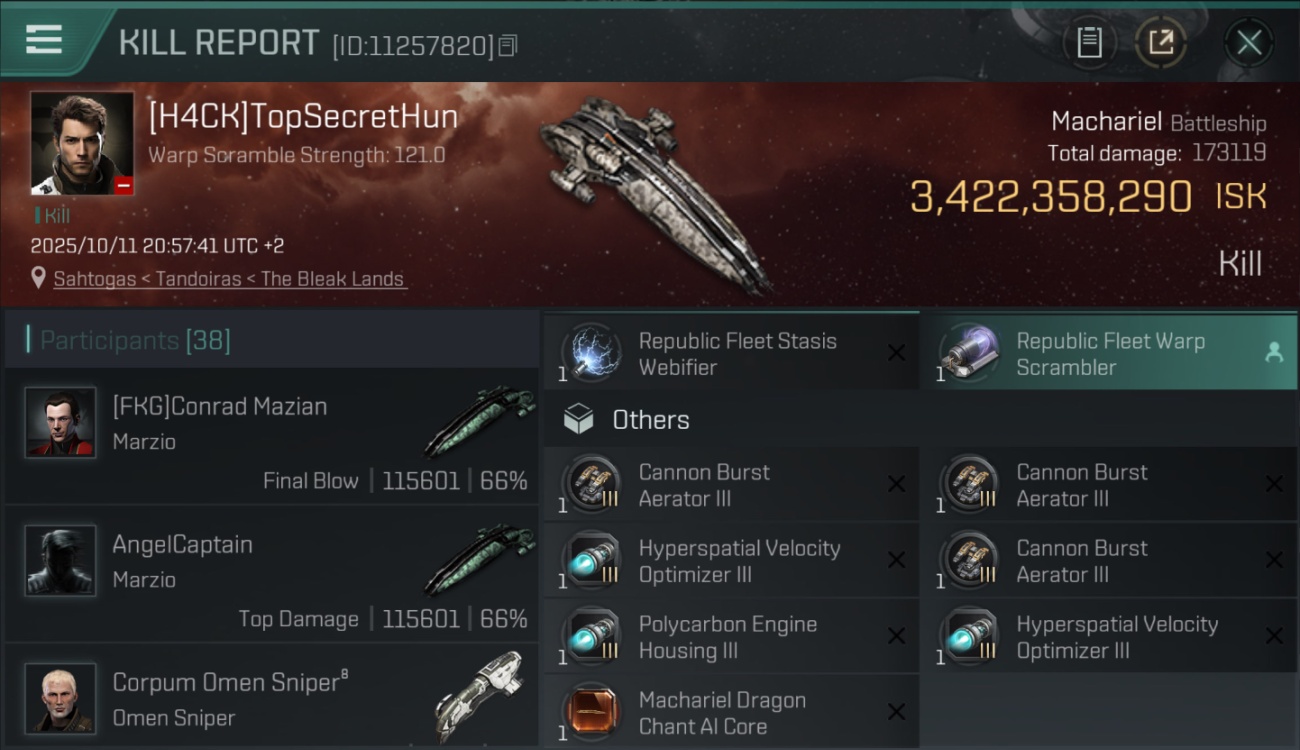
Task: Close the kill report window
Action: pos(1249,42)
